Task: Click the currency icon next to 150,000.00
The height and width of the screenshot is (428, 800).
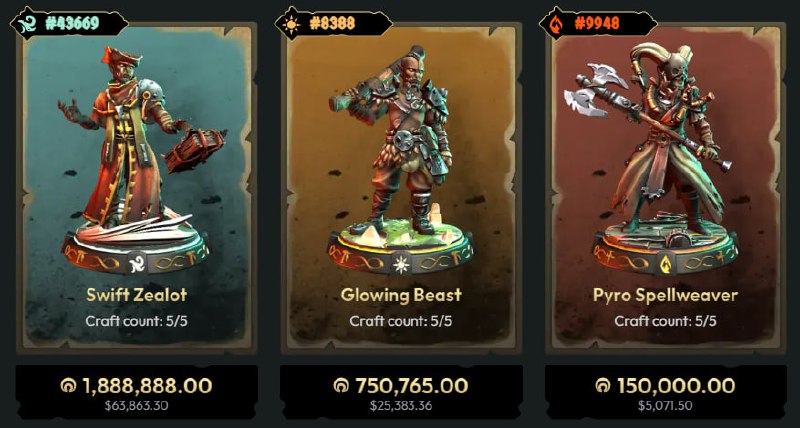Action: click(603, 386)
